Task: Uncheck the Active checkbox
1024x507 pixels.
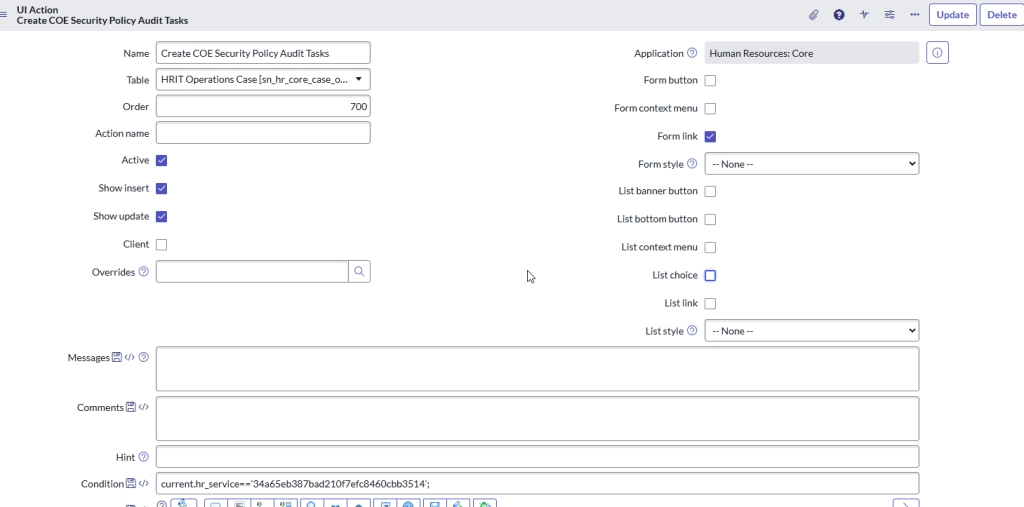Action: pyautogui.click(x=161, y=160)
